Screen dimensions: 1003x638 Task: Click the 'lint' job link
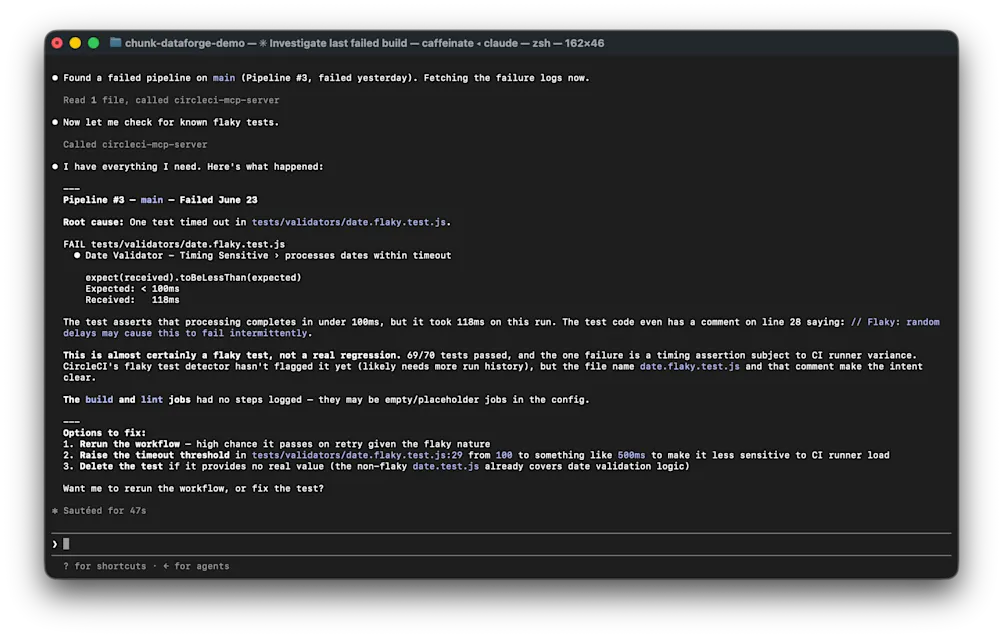tap(152, 399)
